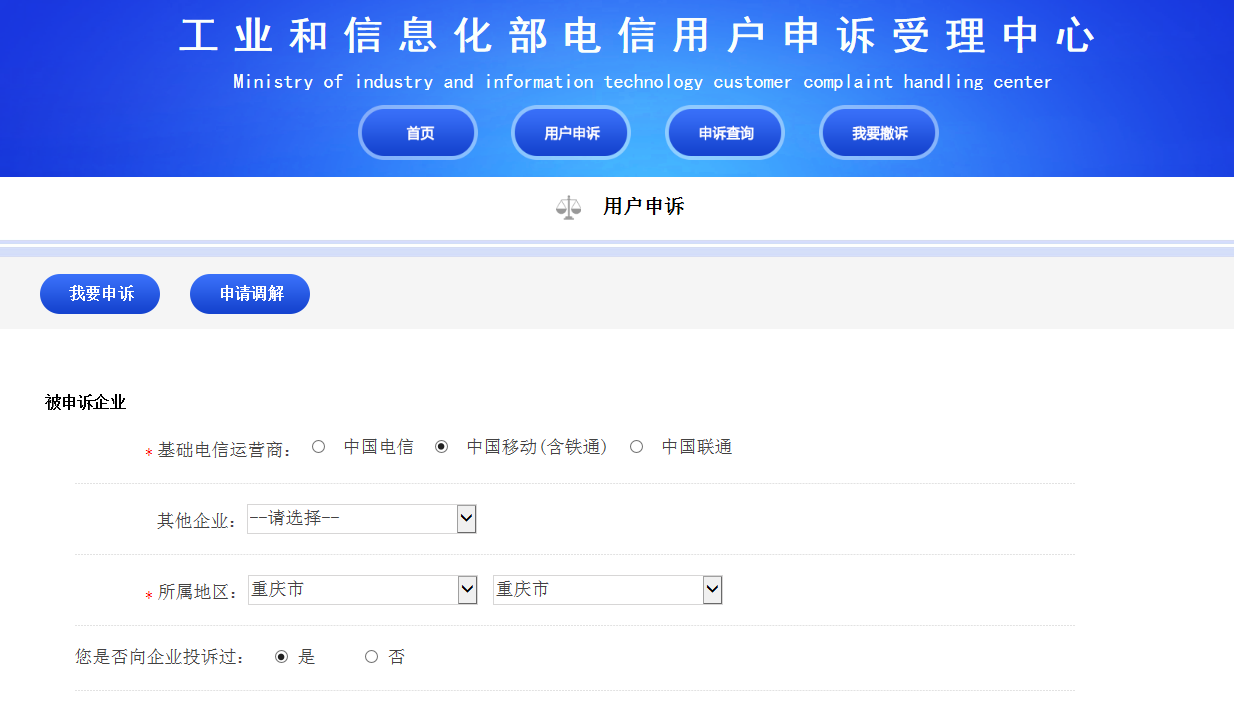This screenshot has width=1234, height=715.
Task: Click 我要撤诉 navigation button
Action: (879, 133)
